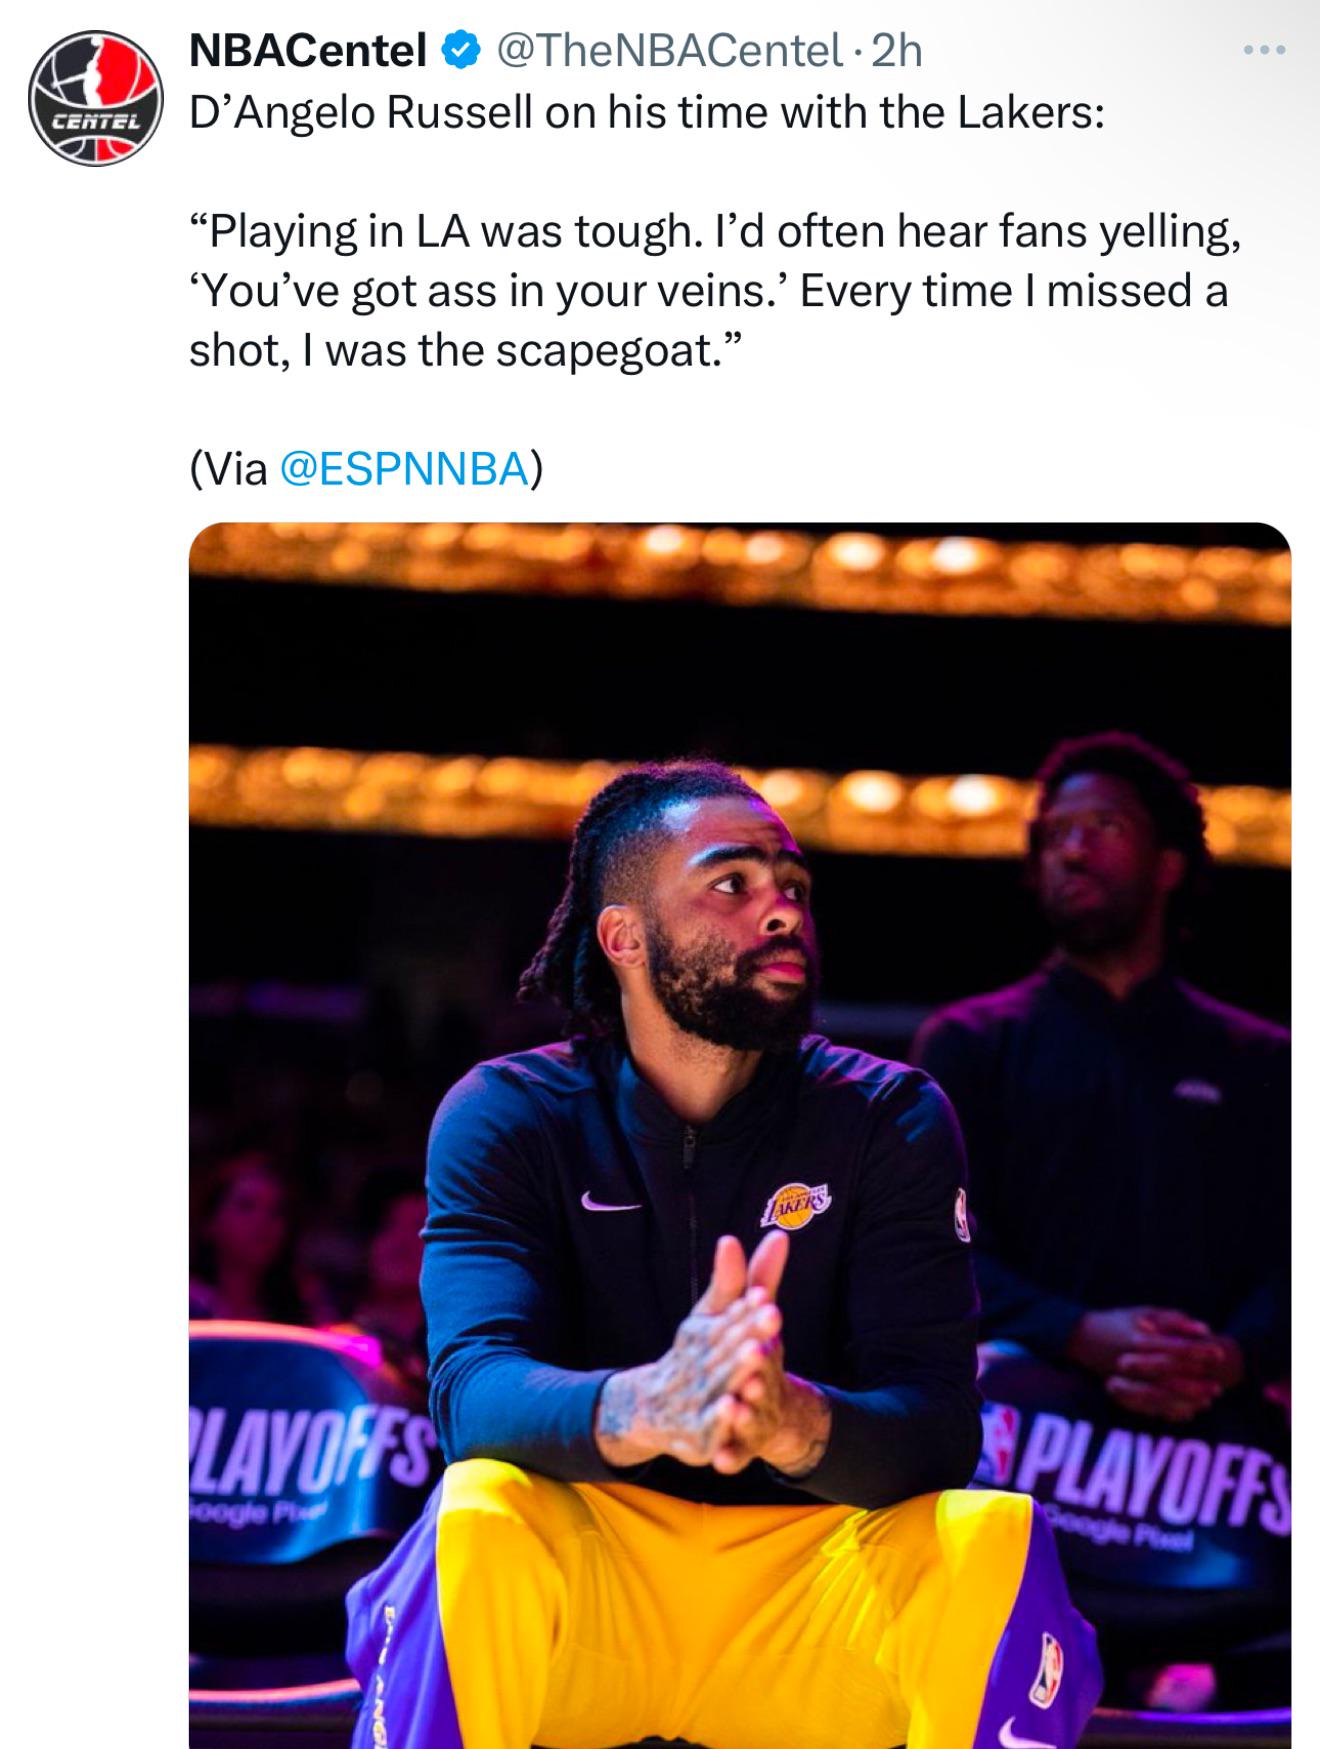Open the @ESPNNBA mention link
Image resolution: width=1320 pixels, height=1749 pixels.
(404, 468)
